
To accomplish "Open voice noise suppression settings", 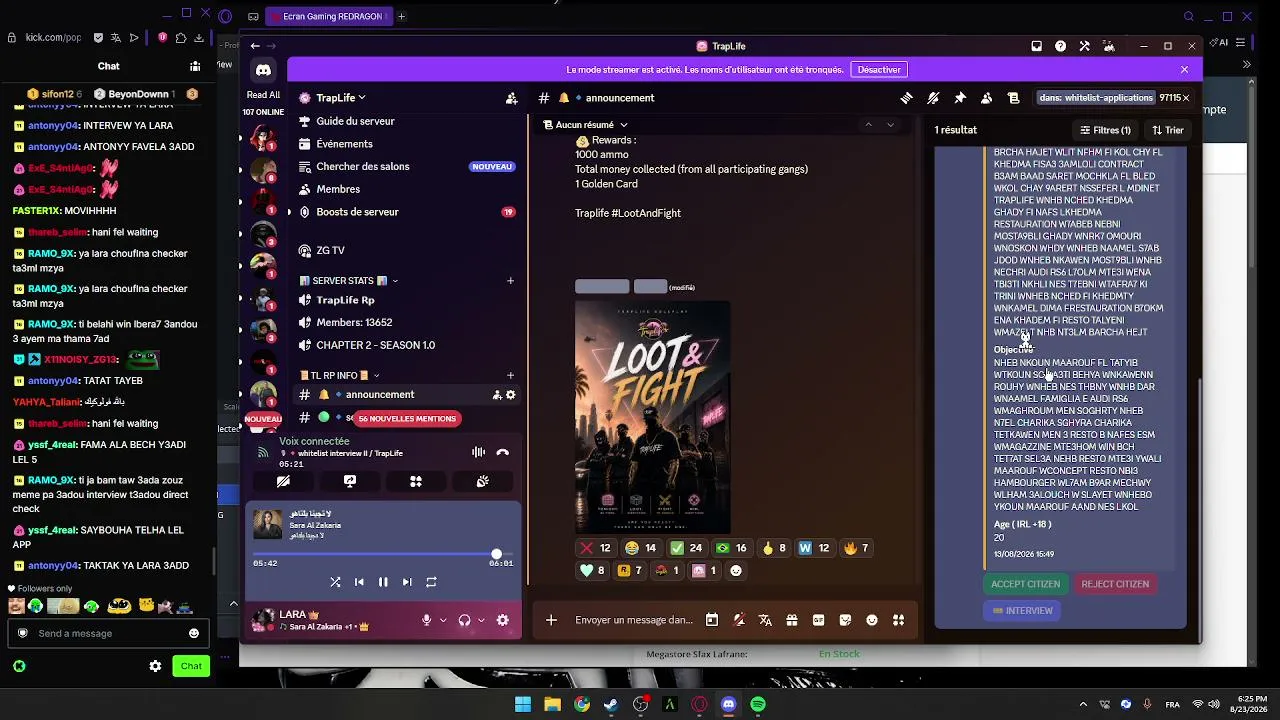I will pos(478,453).
